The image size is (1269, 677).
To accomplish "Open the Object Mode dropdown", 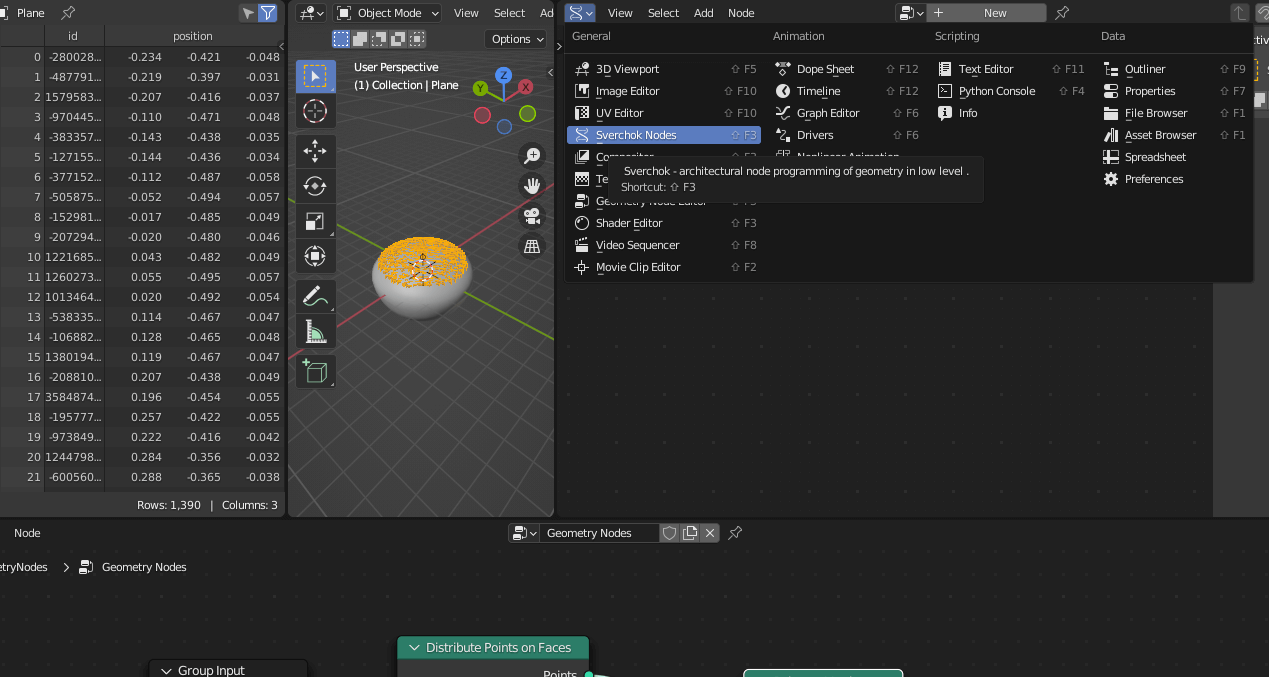I will tap(387, 13).
